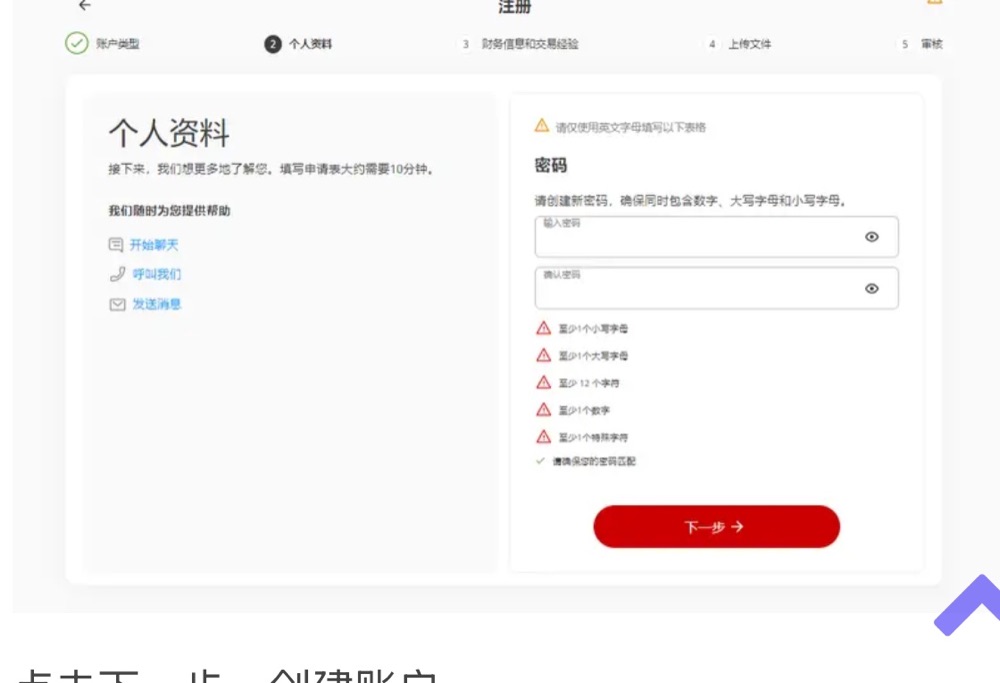Focus the 输入密码 field

(716, 237)
